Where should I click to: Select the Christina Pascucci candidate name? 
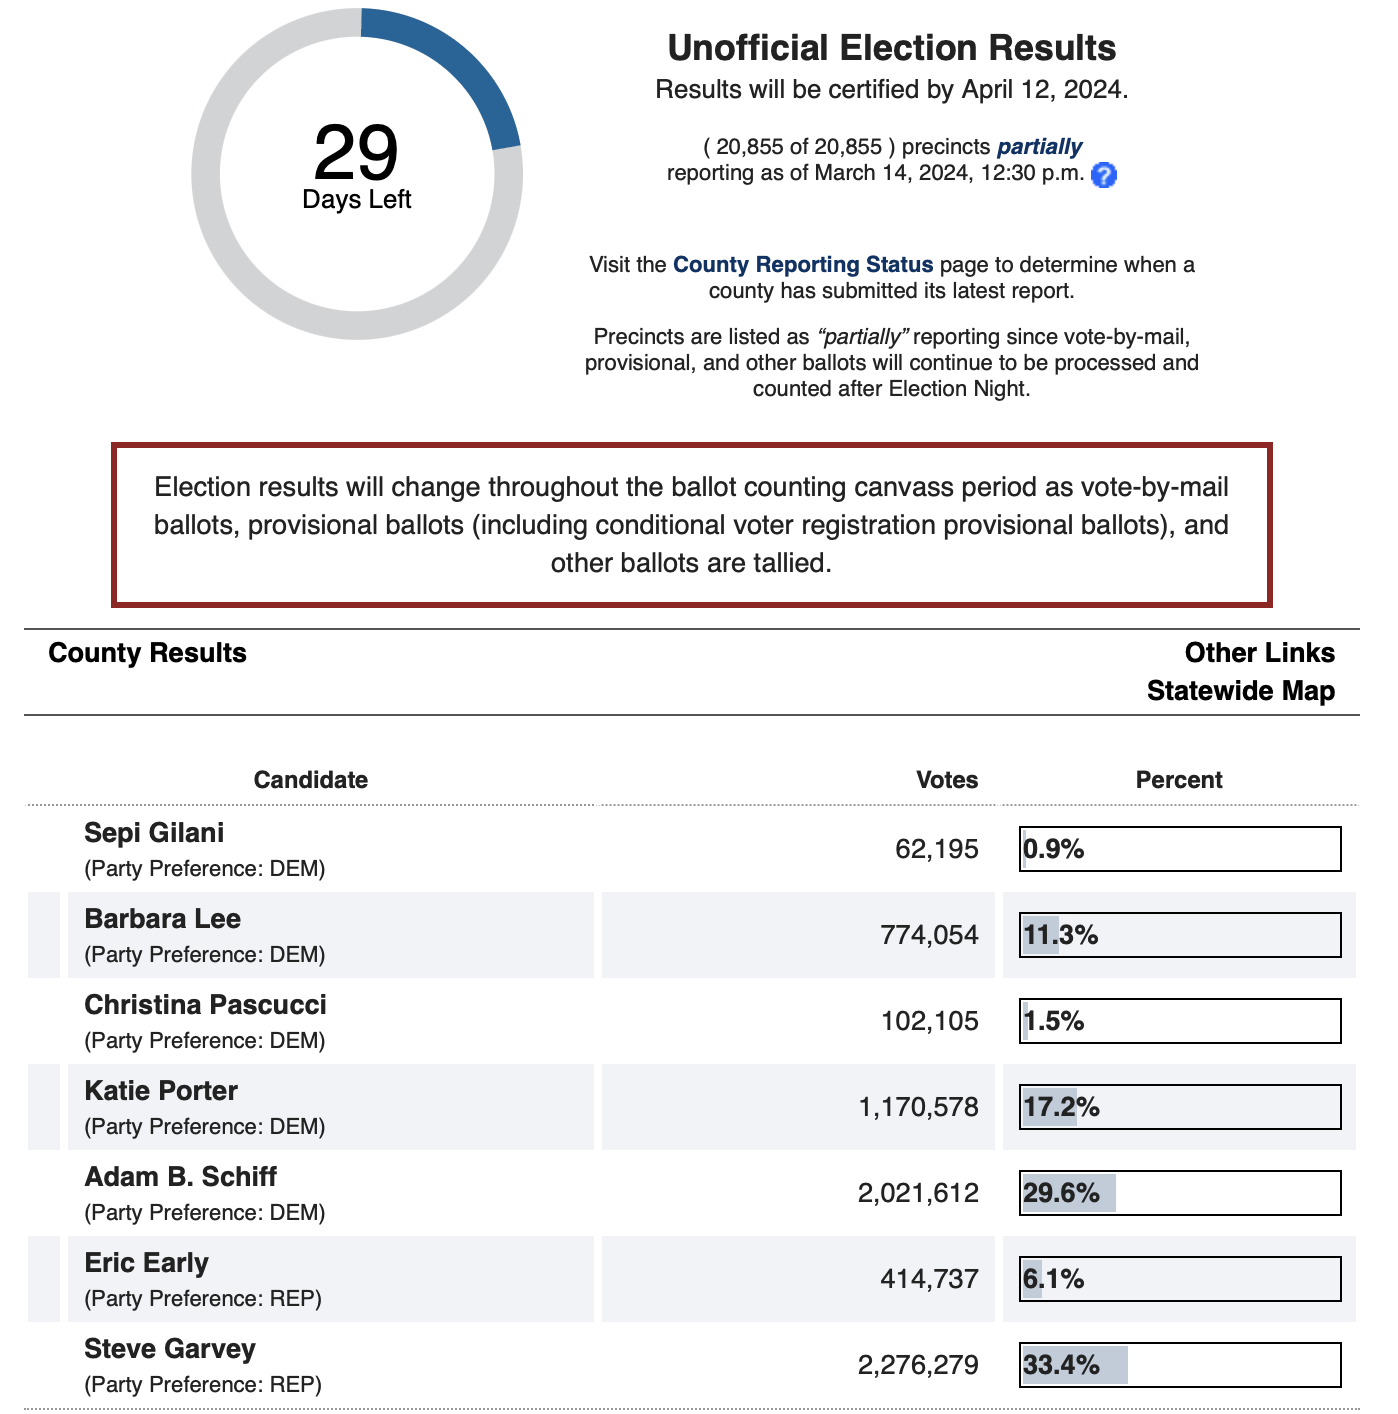(205, 1005)
